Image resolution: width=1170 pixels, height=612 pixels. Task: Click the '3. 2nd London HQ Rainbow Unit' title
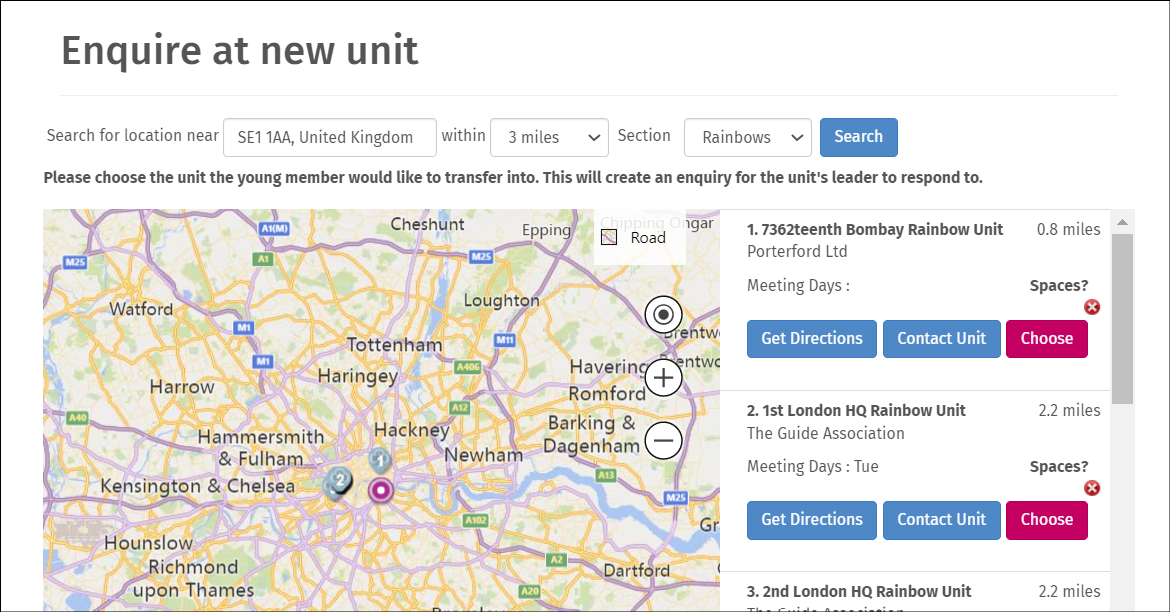[x=859, y=592]
